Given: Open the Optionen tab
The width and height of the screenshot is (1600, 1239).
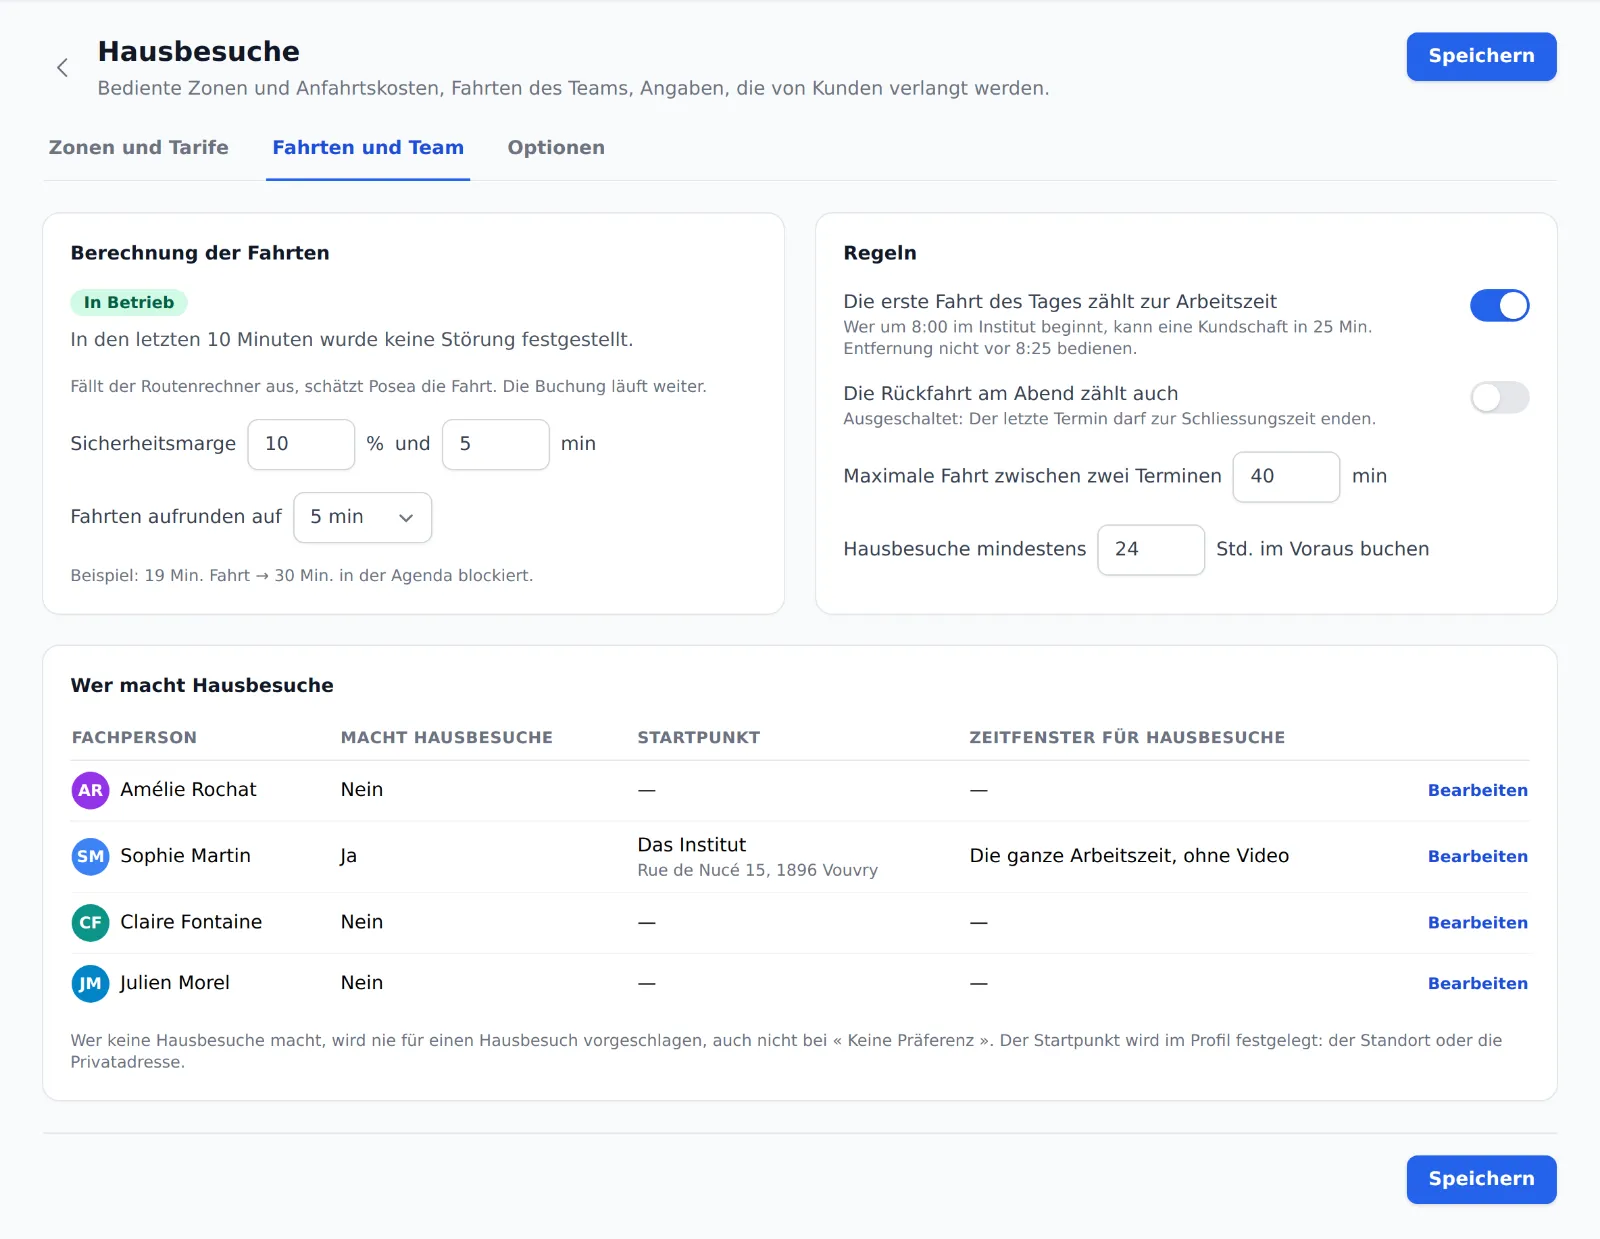Looking at the screenshot, I should coord(556,148).
